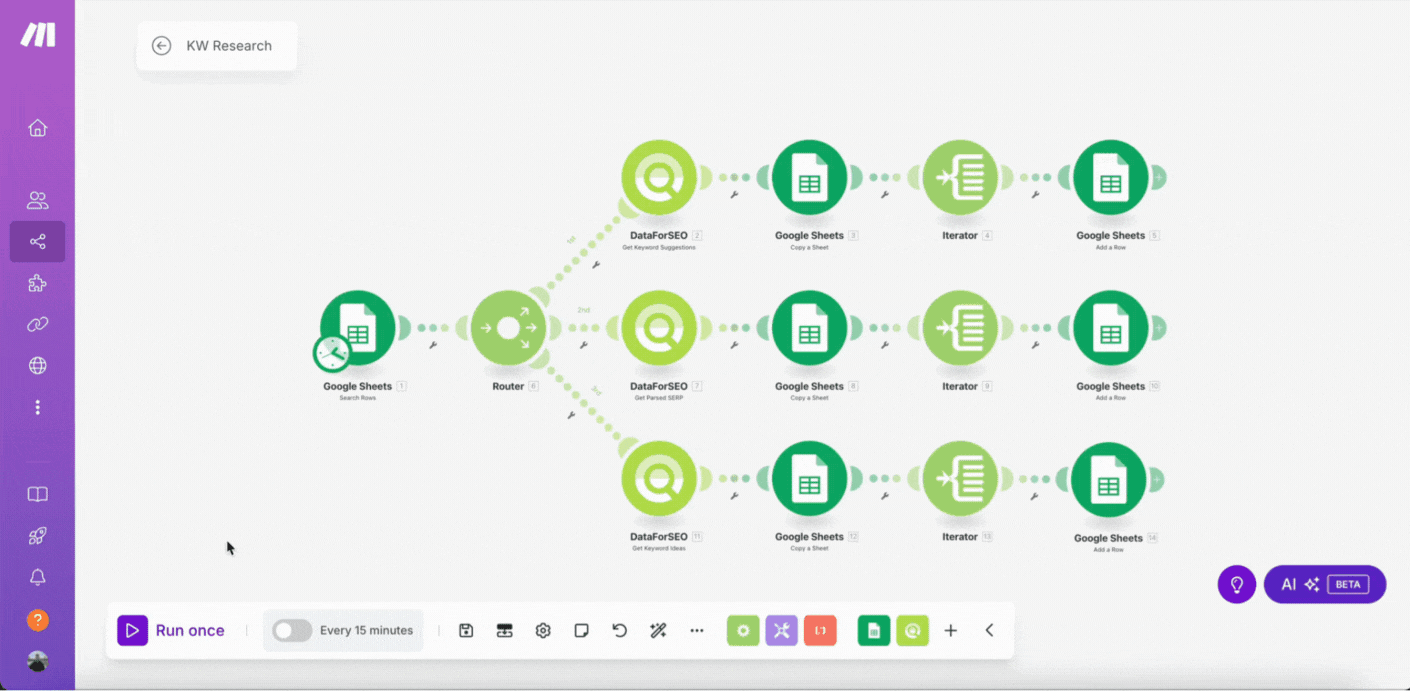Click the Undo arrow in toolbar
This screenshot has width=1410, height=691.
(x=620, y=631)
